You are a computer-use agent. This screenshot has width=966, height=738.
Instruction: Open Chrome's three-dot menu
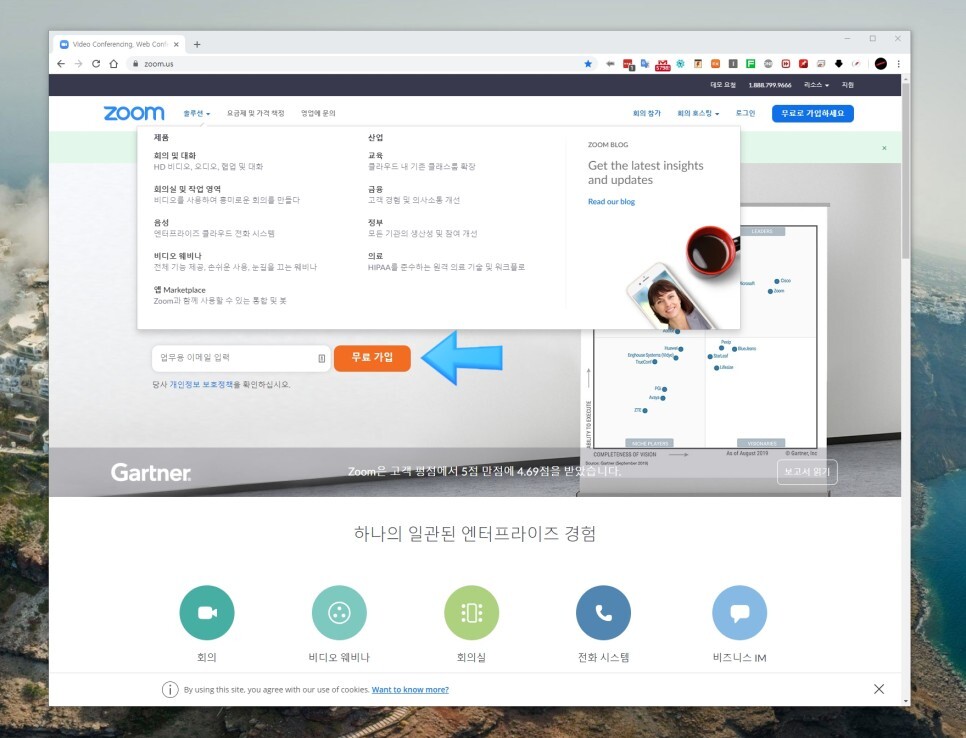pyautogui.click(x=898, y=63)
